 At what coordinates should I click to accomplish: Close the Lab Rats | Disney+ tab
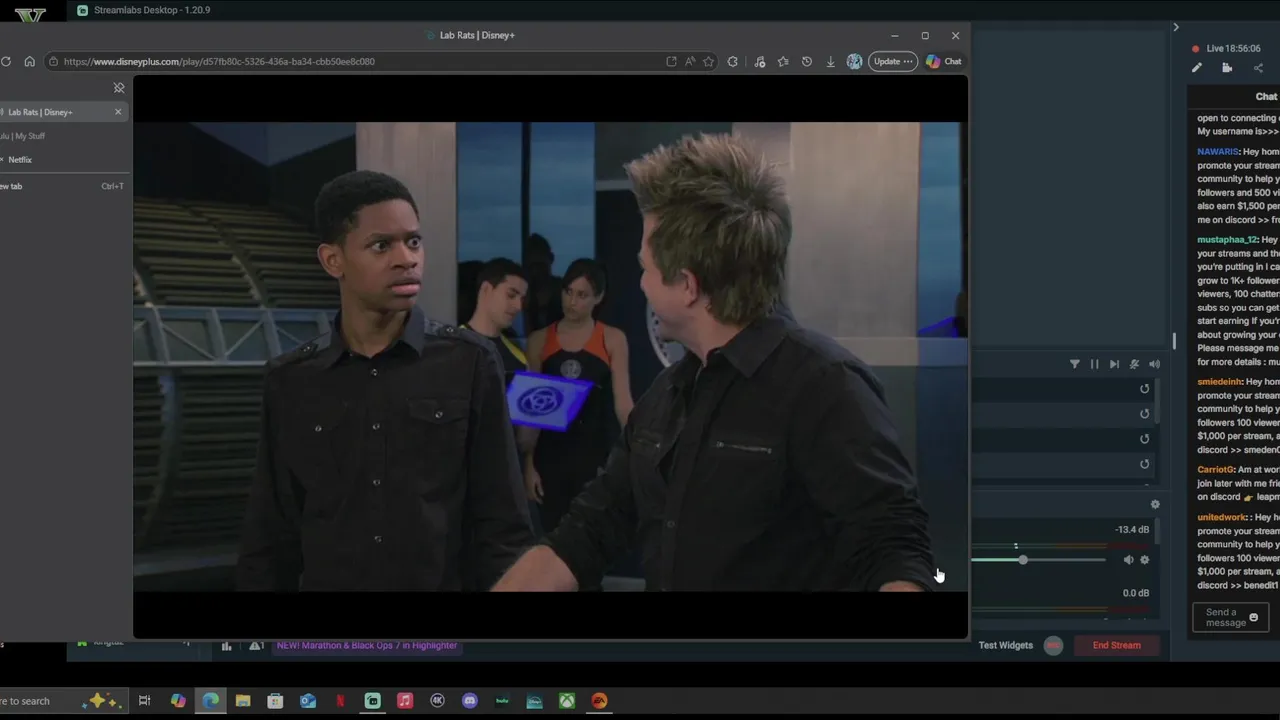[118, 112]
